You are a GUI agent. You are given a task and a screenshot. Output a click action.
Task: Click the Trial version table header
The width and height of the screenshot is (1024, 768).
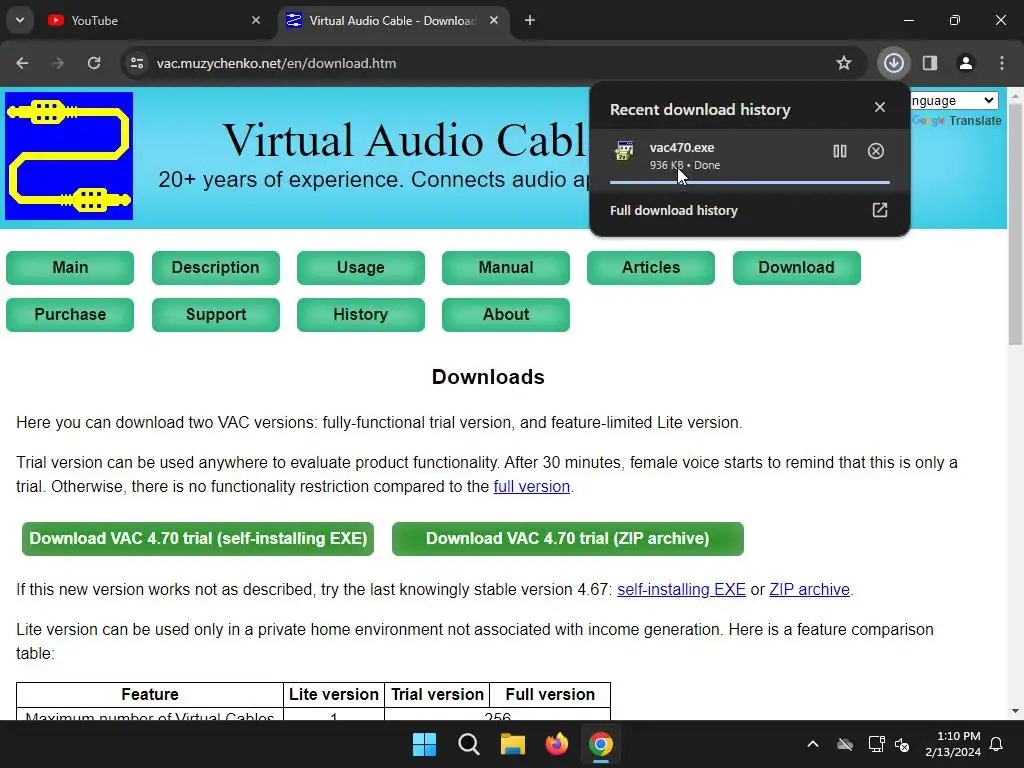437,694
